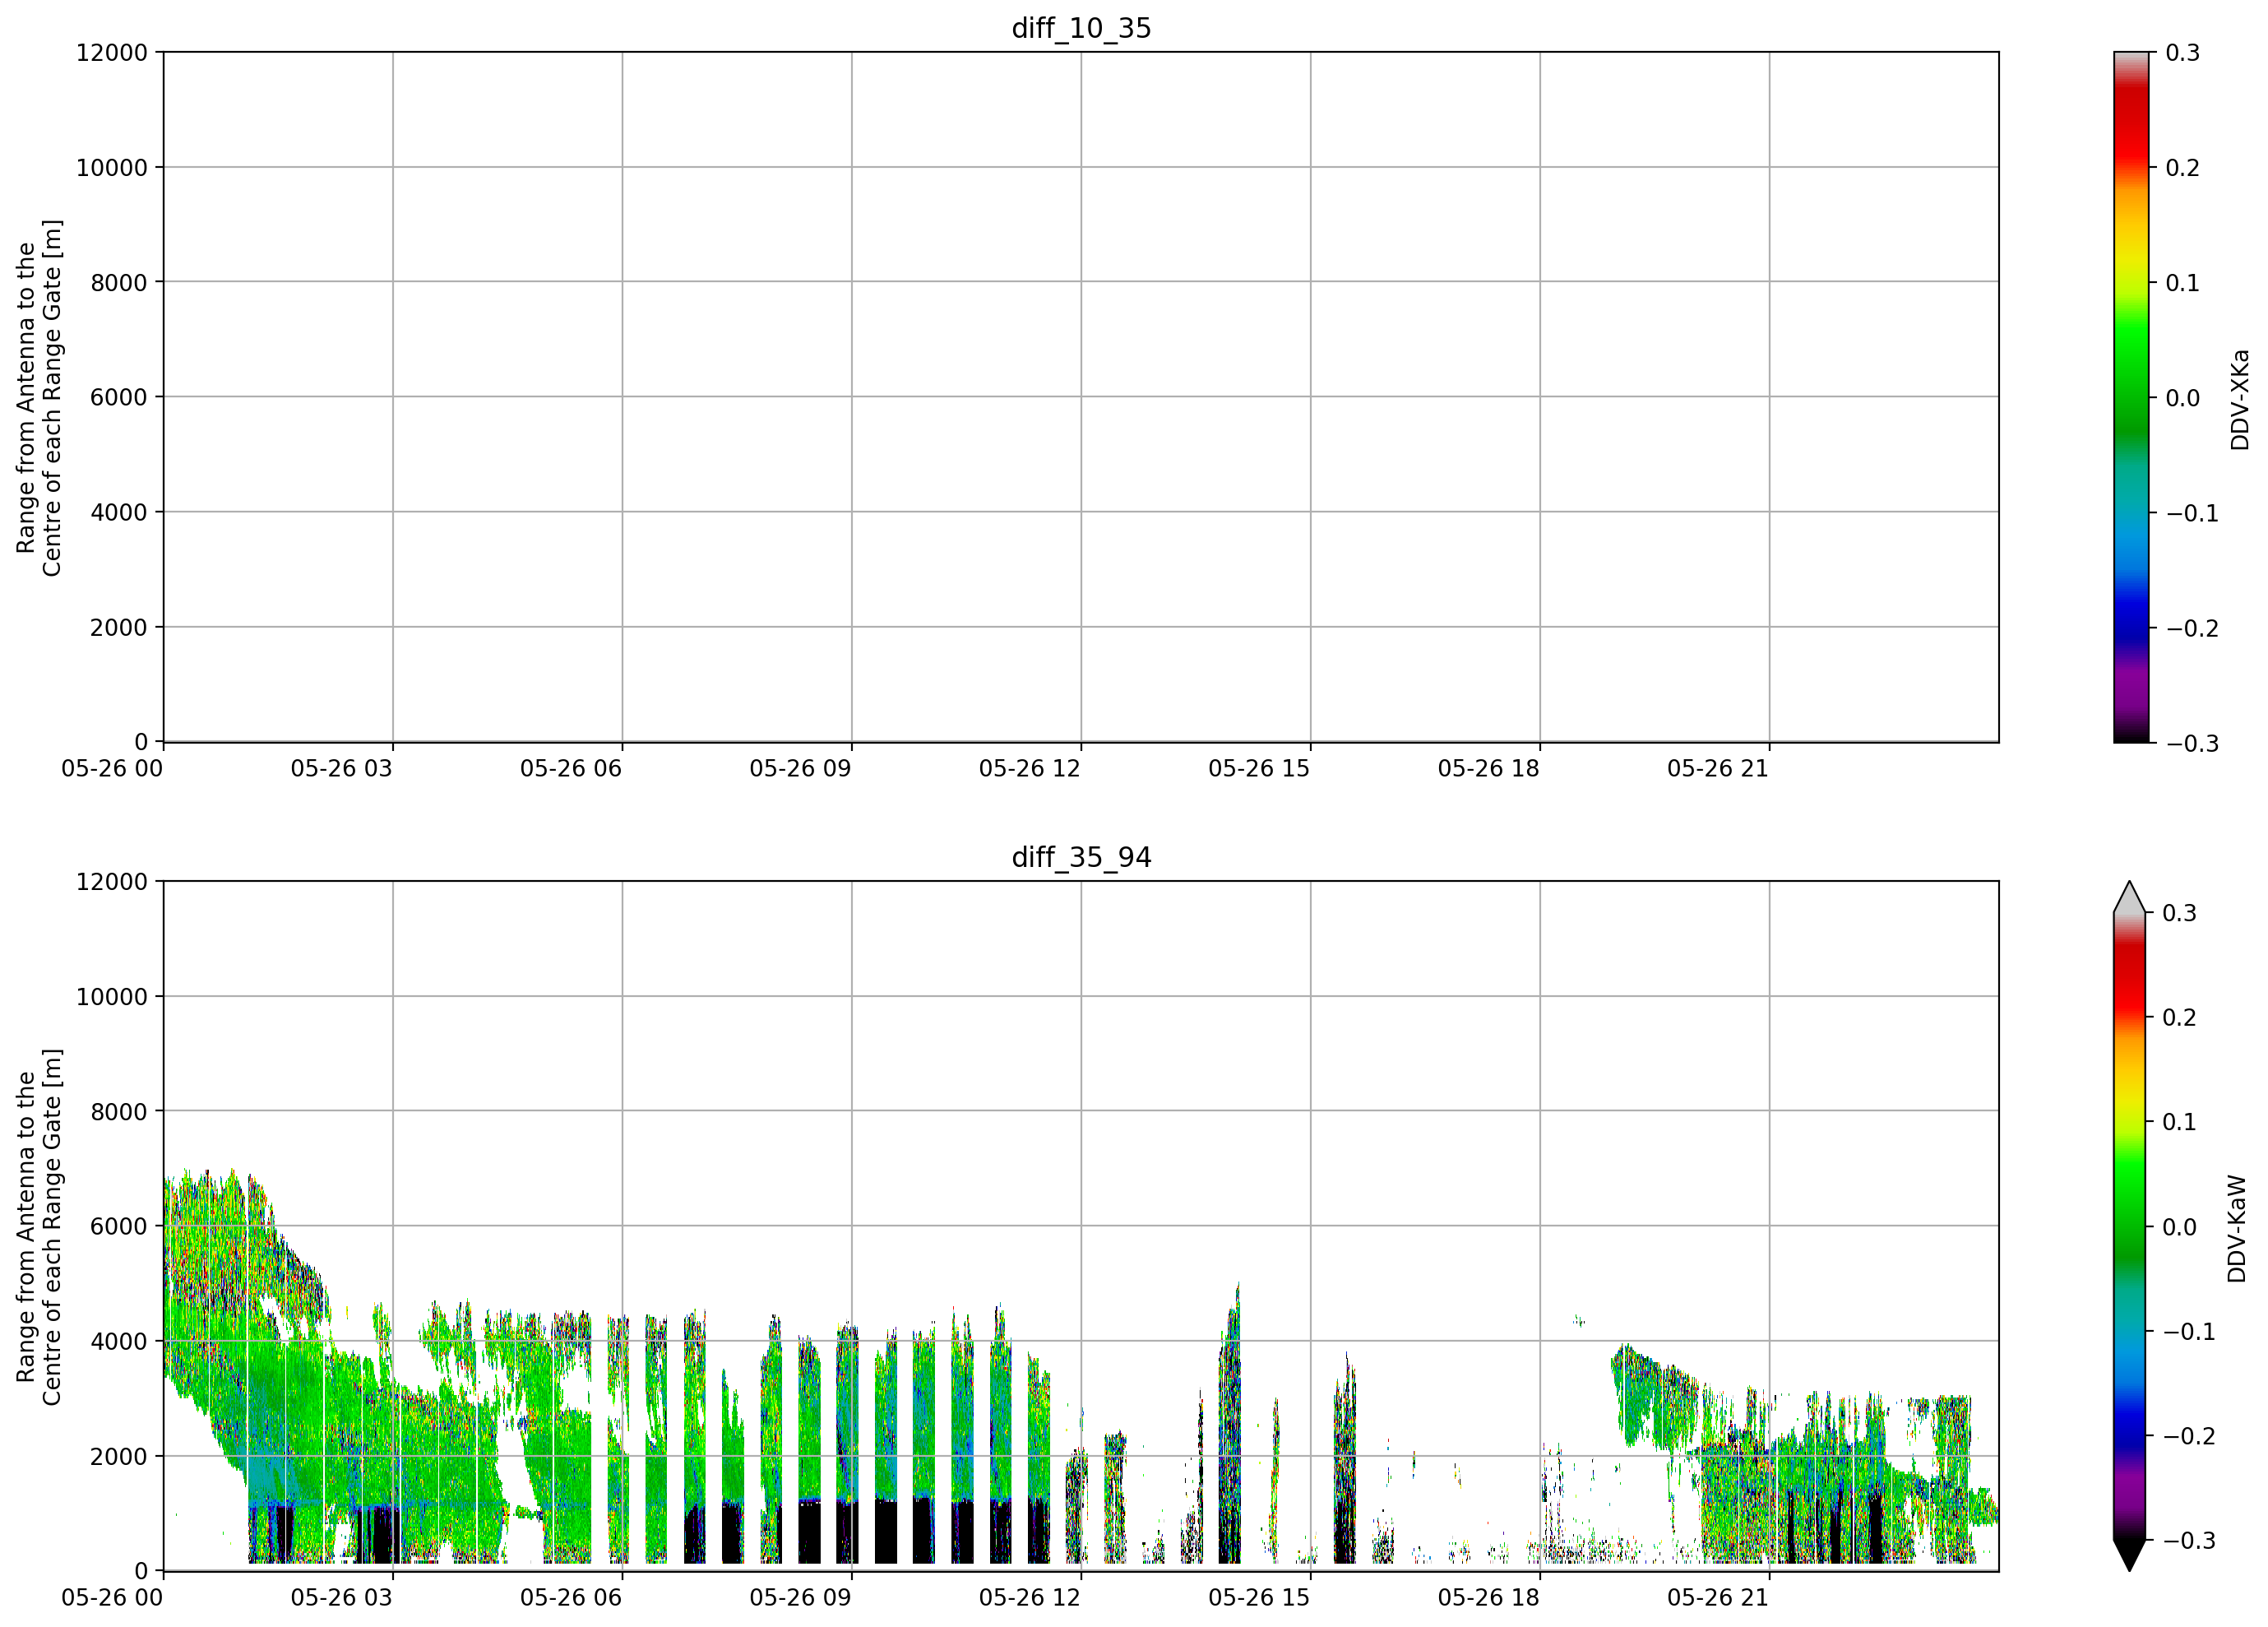Click the 2000 tick on diff_35_94 y-axis
This screenshot has width=2268, height=1627.
(119, 1456)
